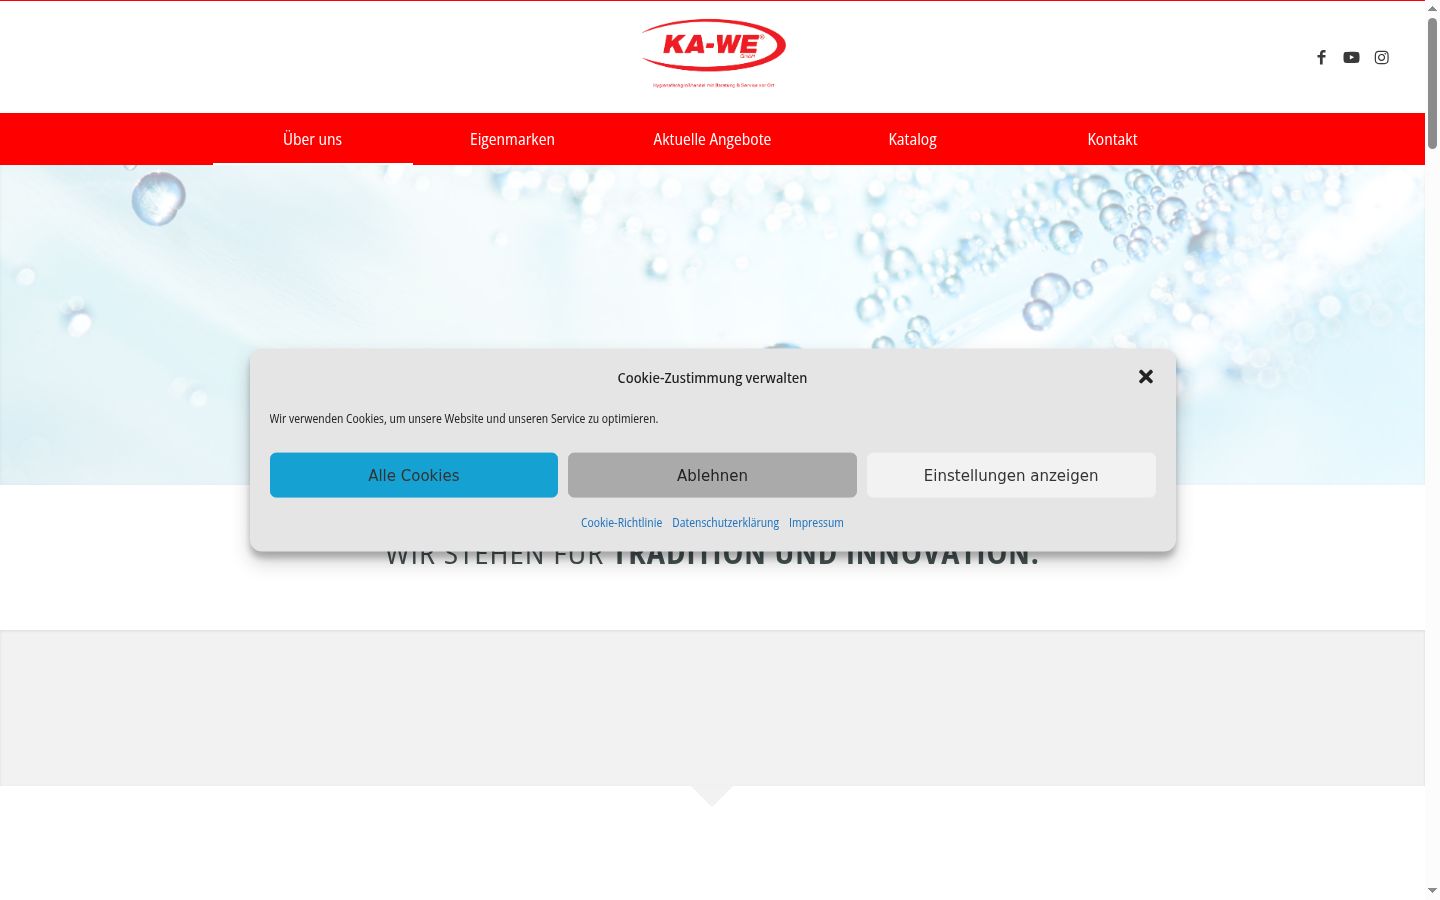Open the Über uns menu item
The height and width of the screenshot is (900, 1440).
click(312, 139)
